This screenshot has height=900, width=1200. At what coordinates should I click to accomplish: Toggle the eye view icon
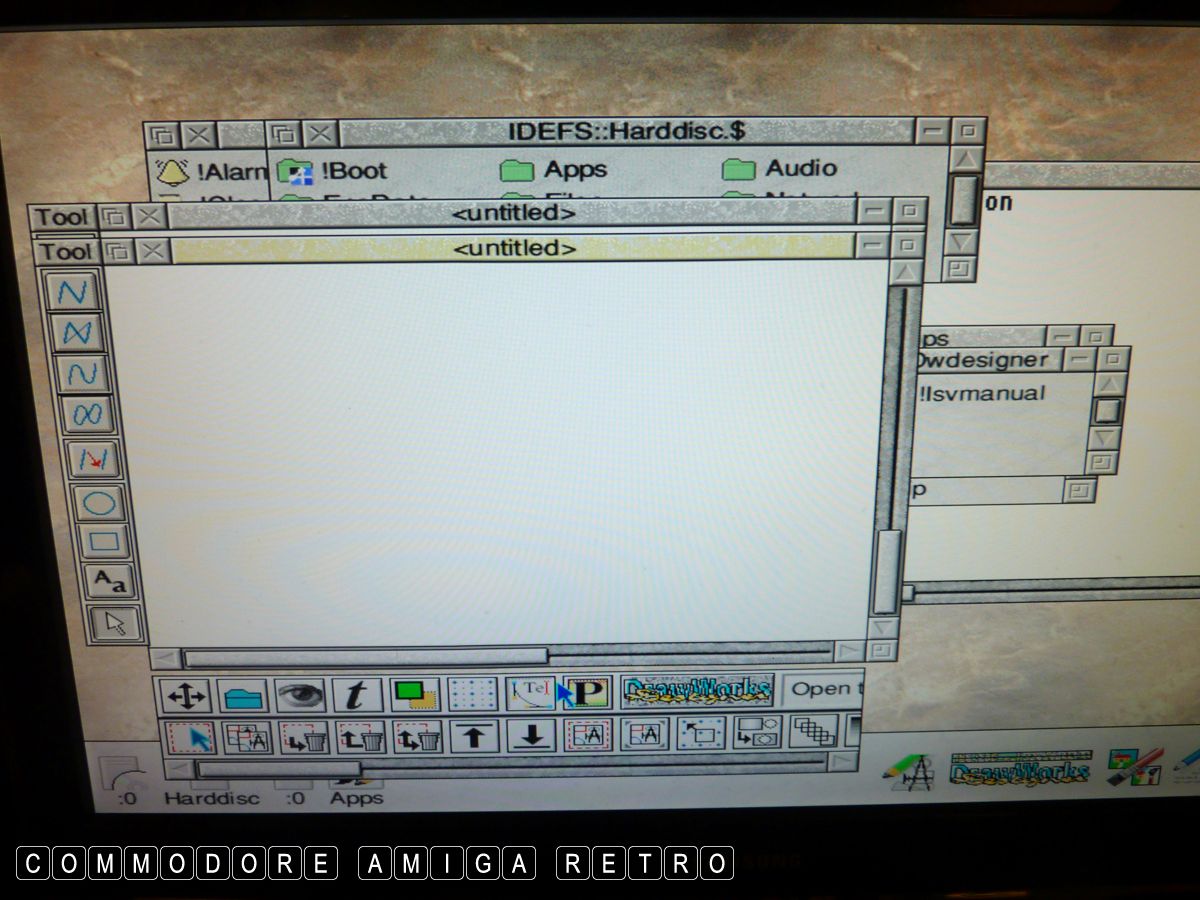click(x=300, y=694)
